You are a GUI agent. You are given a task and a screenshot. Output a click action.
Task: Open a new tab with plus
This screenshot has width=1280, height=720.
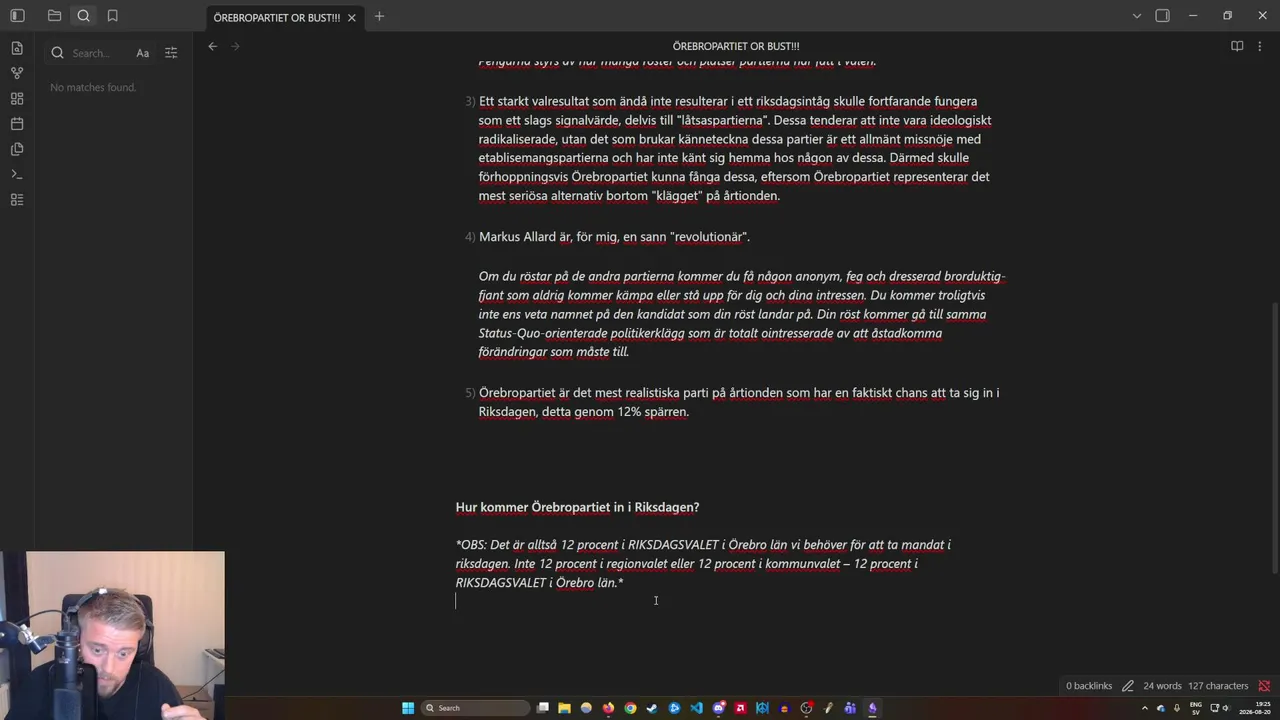[x=379, y=17]
